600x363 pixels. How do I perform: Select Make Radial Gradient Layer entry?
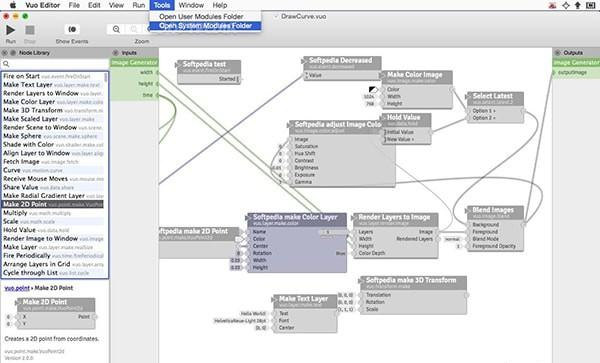click(53, 196)
